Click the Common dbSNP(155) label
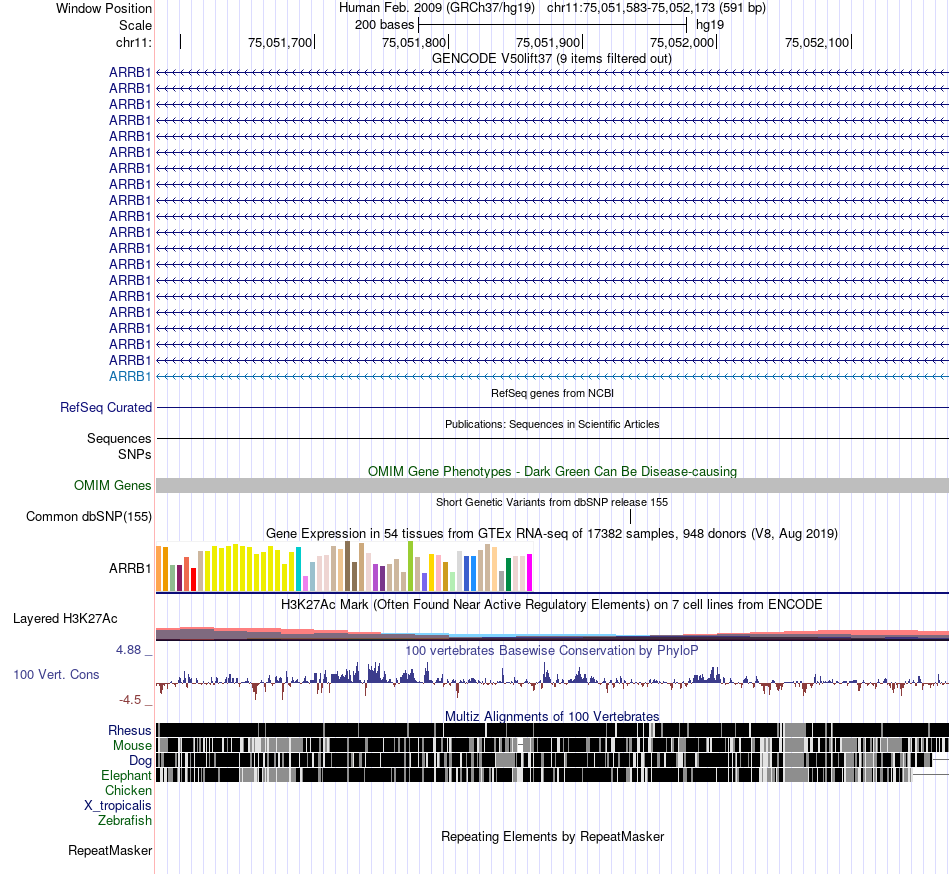Screen dimensions: 950x874 (x=88, y=517)
